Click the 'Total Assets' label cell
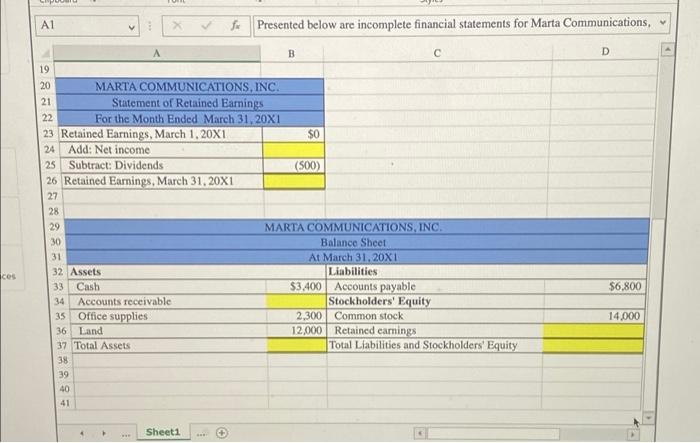The image size is (700, 443). click(170, 345)
